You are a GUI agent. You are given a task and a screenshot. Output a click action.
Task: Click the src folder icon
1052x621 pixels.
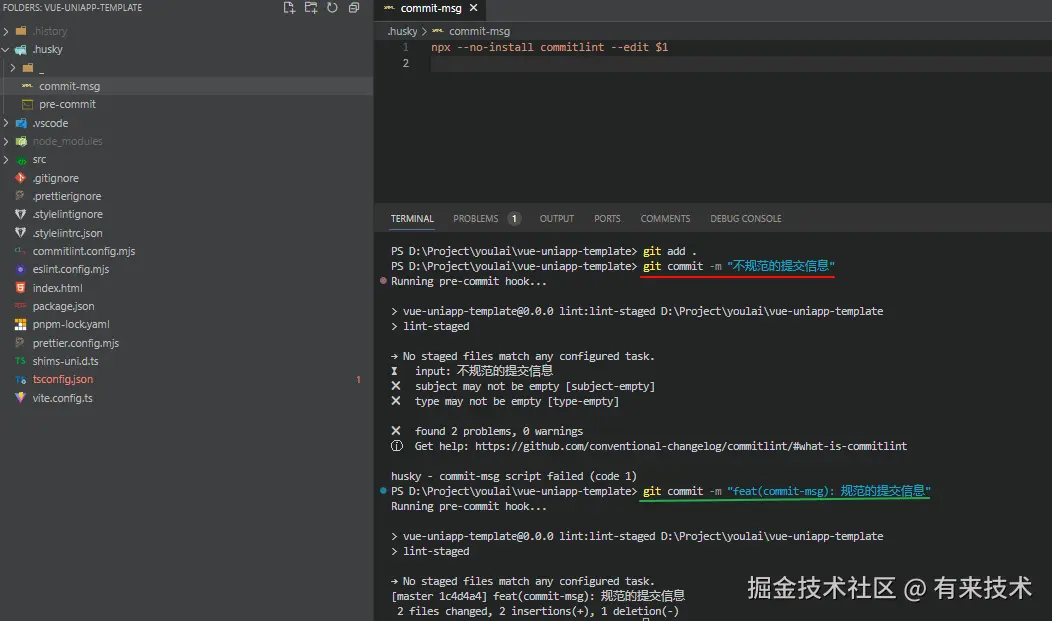21,160
